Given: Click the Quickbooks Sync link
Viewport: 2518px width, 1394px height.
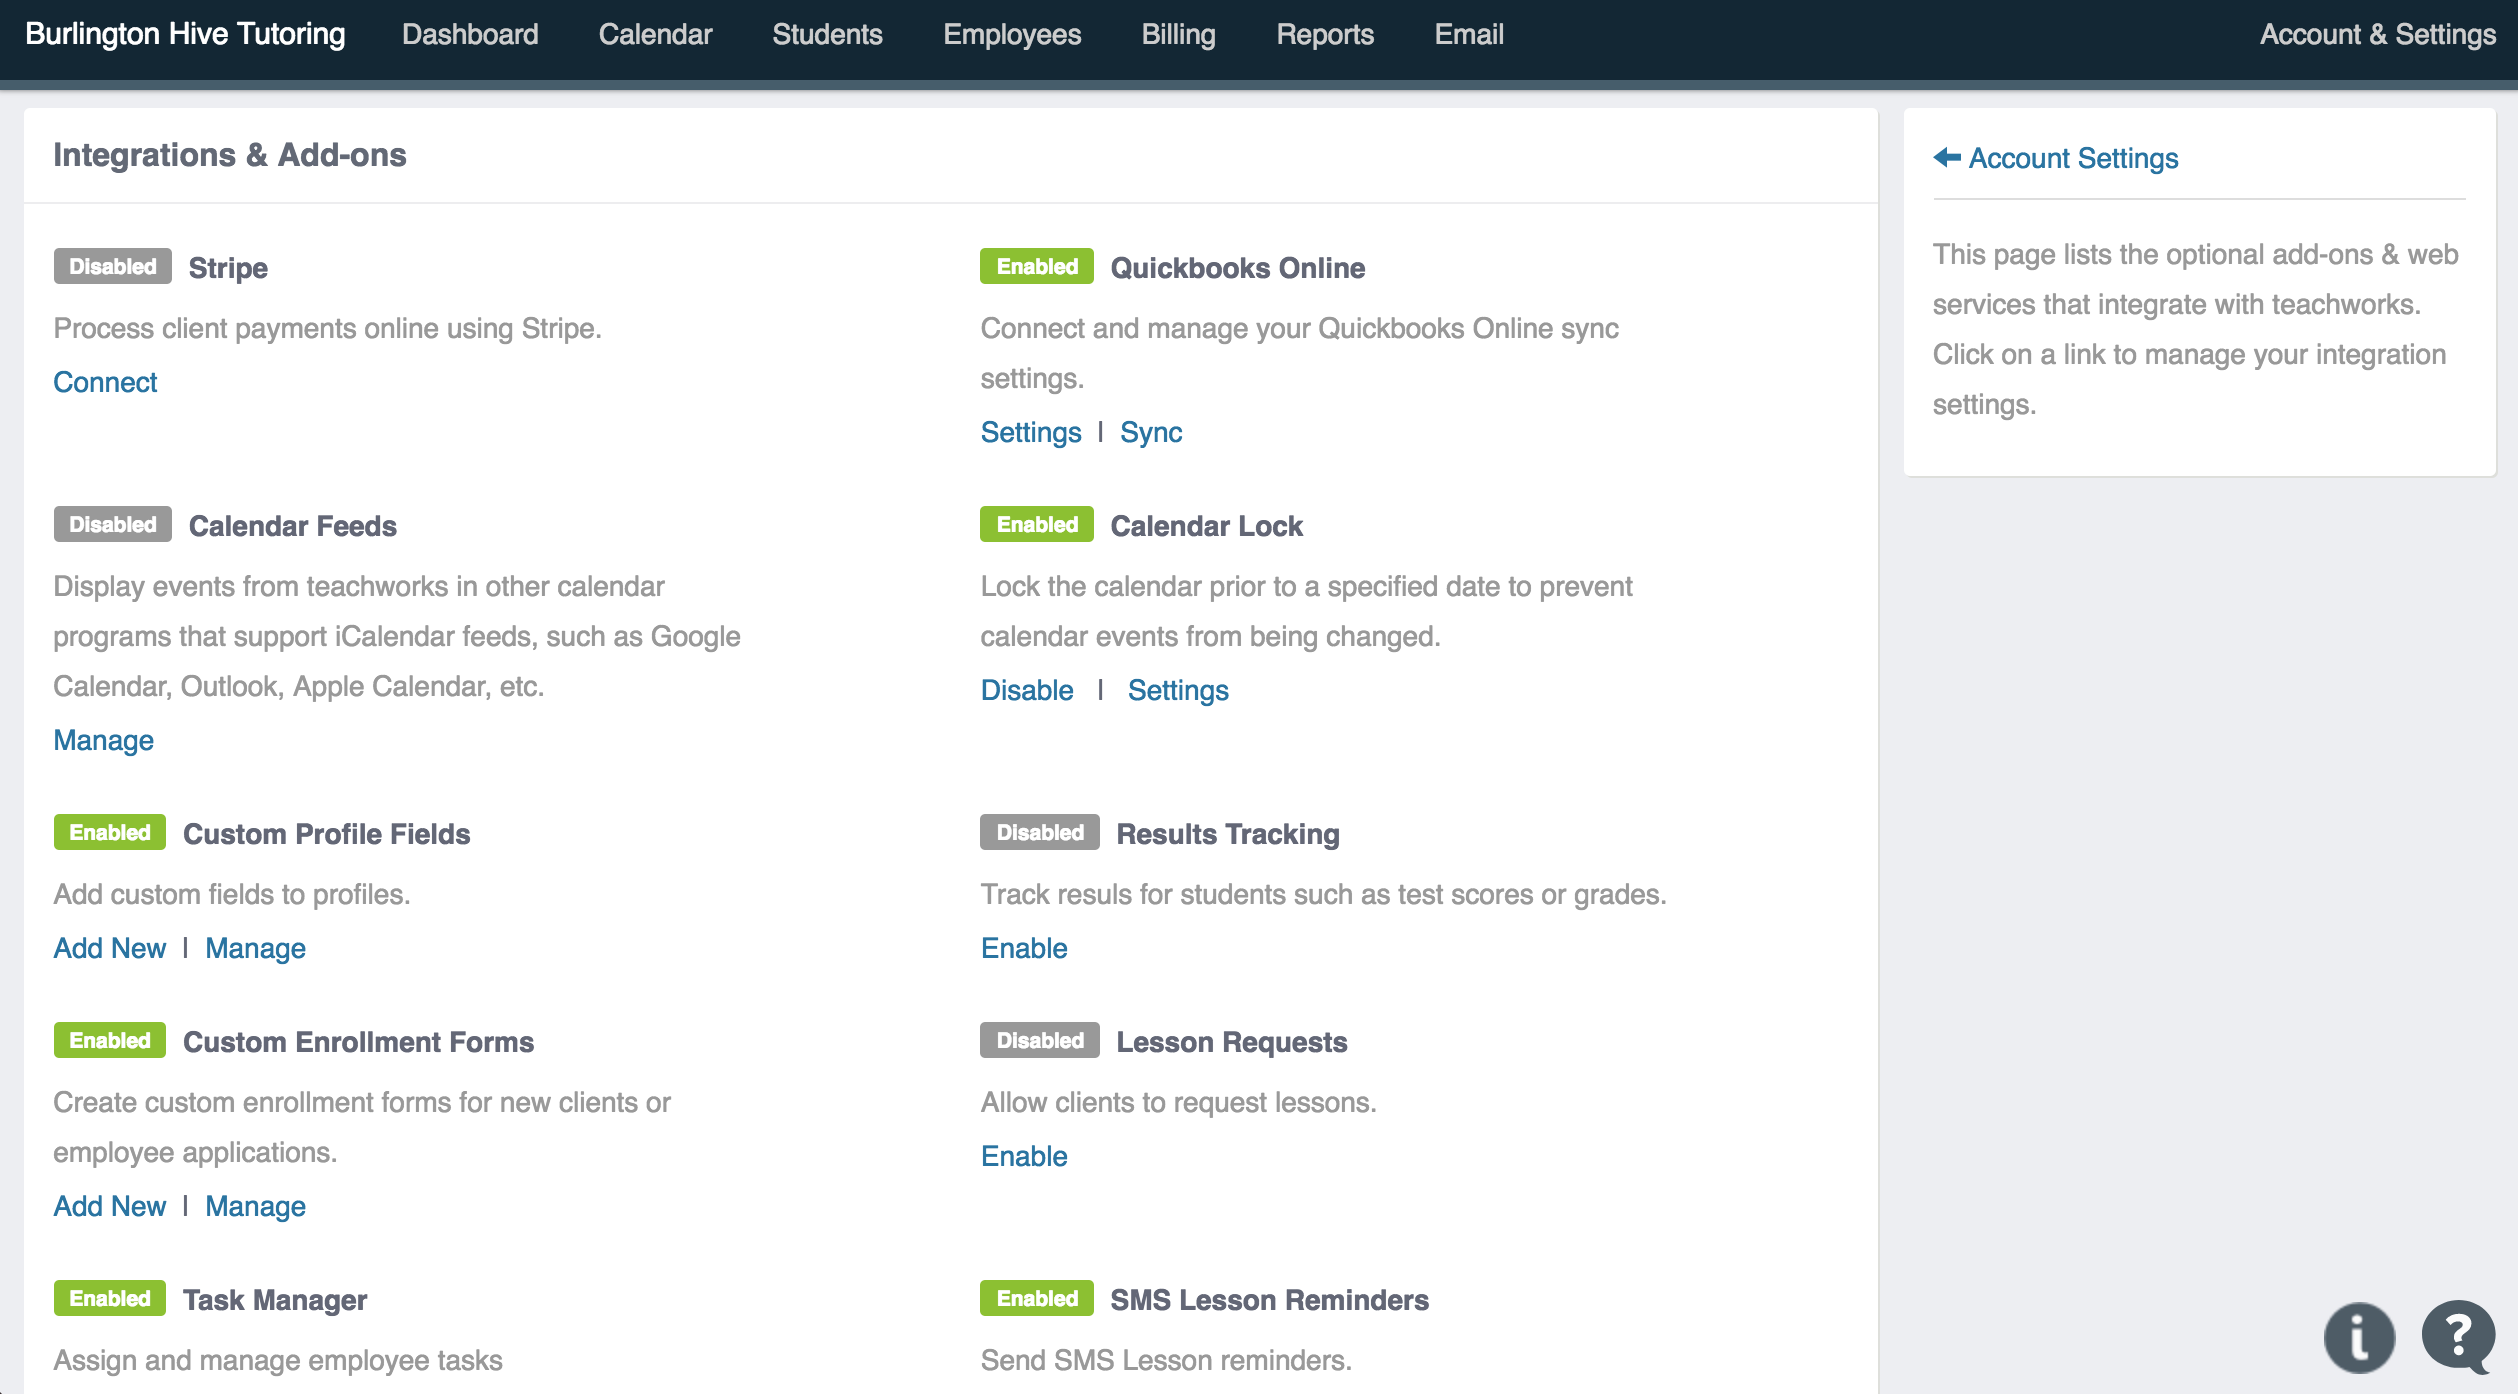Looking at the screenshot, I should [x=1151, y=432].
